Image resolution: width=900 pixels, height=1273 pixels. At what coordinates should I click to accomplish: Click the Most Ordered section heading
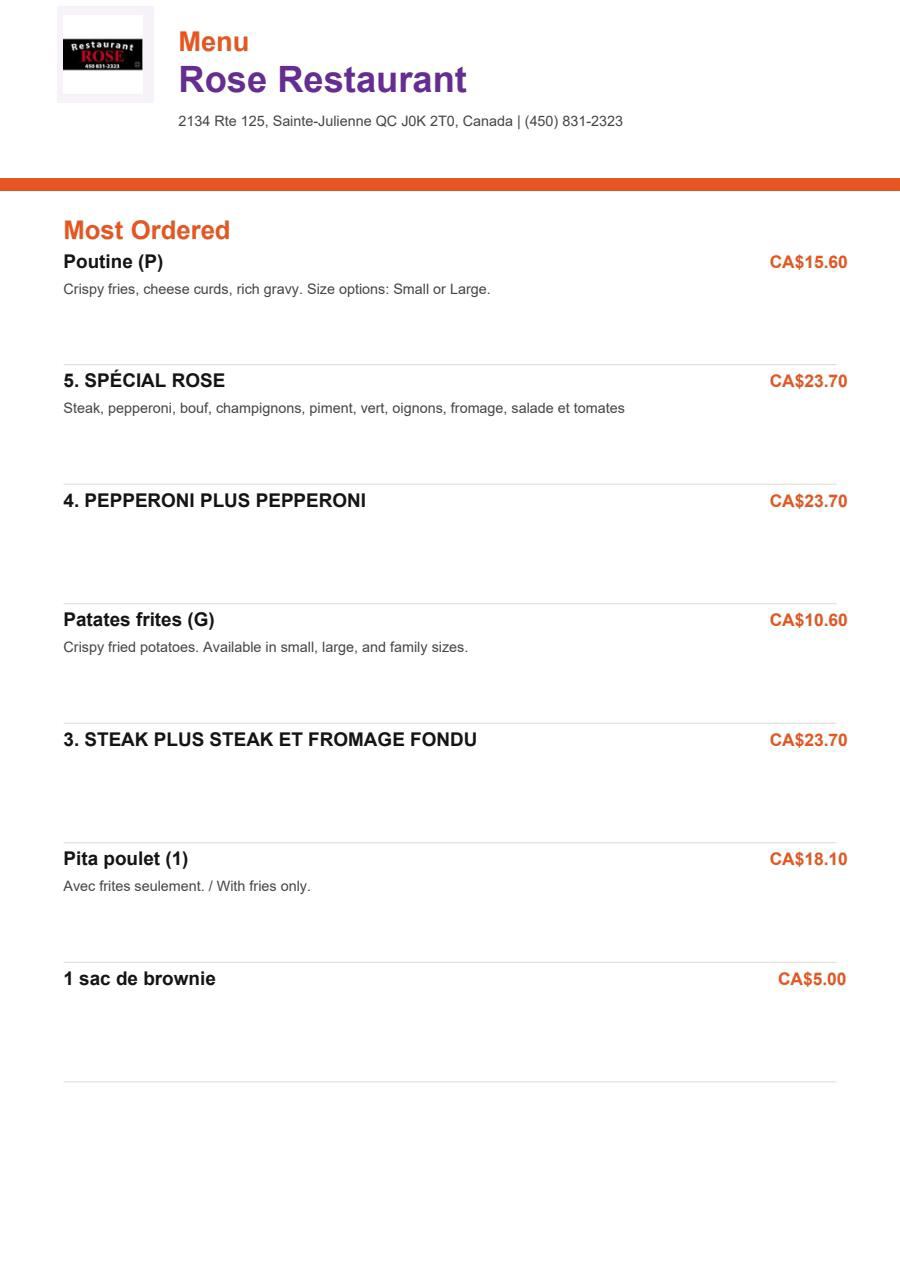click(146, 230)
